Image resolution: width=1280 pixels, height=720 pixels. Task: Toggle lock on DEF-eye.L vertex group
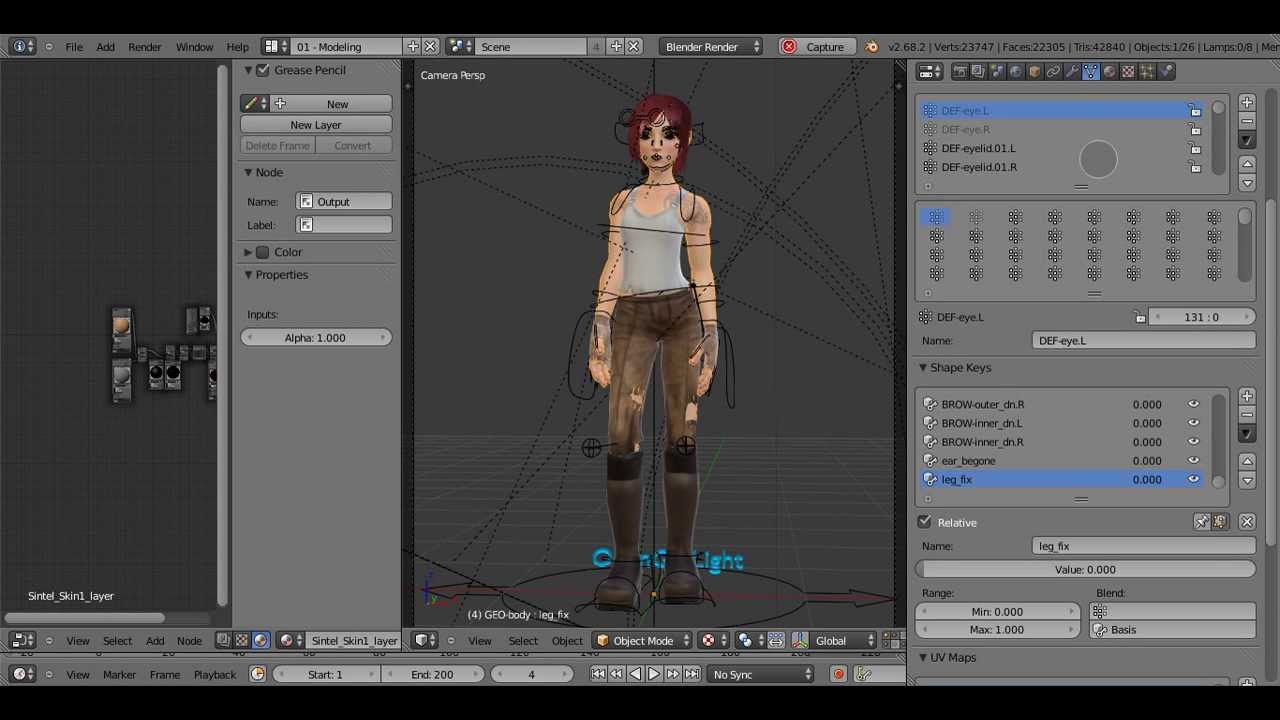1194,110
